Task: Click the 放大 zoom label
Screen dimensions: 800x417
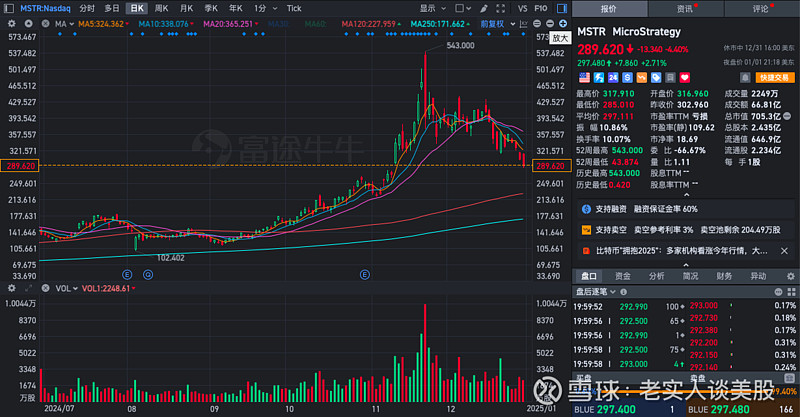Action: pyautogui.click(x=560, y=38)
